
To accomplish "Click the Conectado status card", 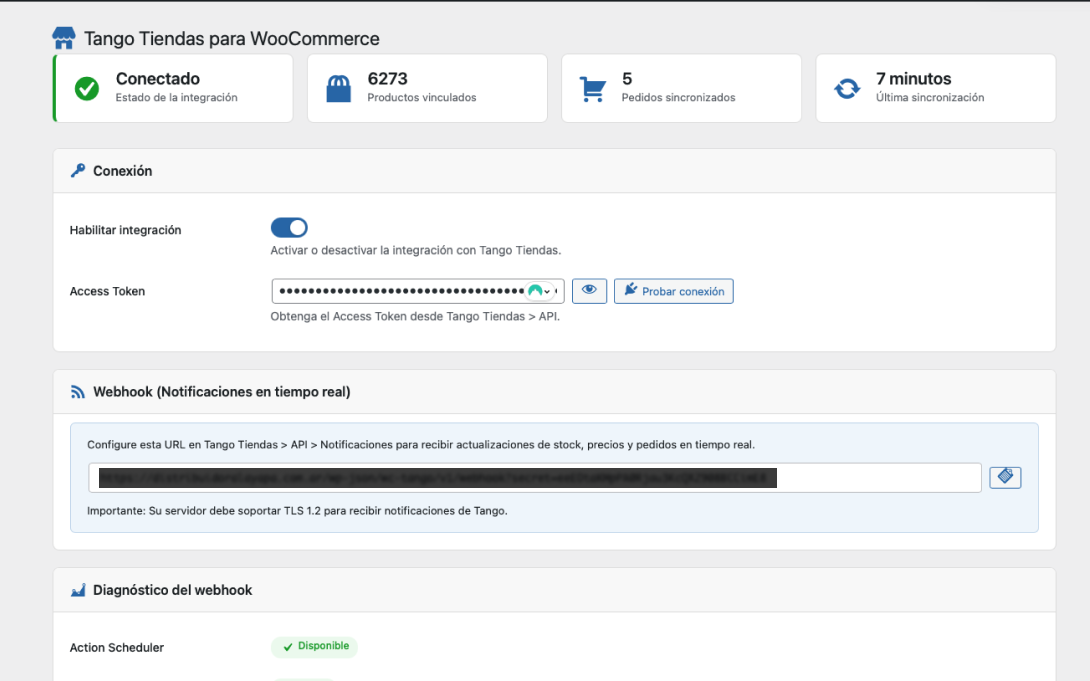I will (x=173, y=88).
